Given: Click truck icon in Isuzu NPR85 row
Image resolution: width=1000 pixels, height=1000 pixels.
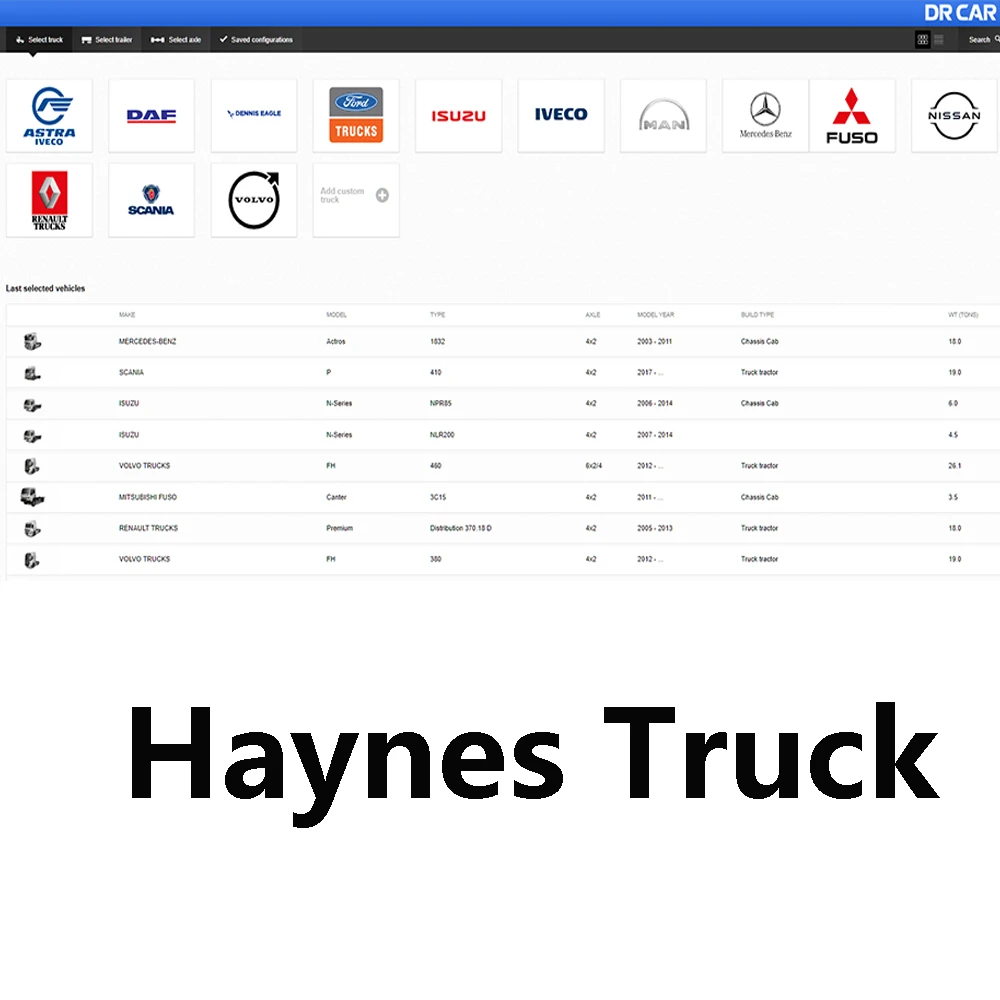Looking at the screenshot, I should pyautogui.click(x=32, y=404).
